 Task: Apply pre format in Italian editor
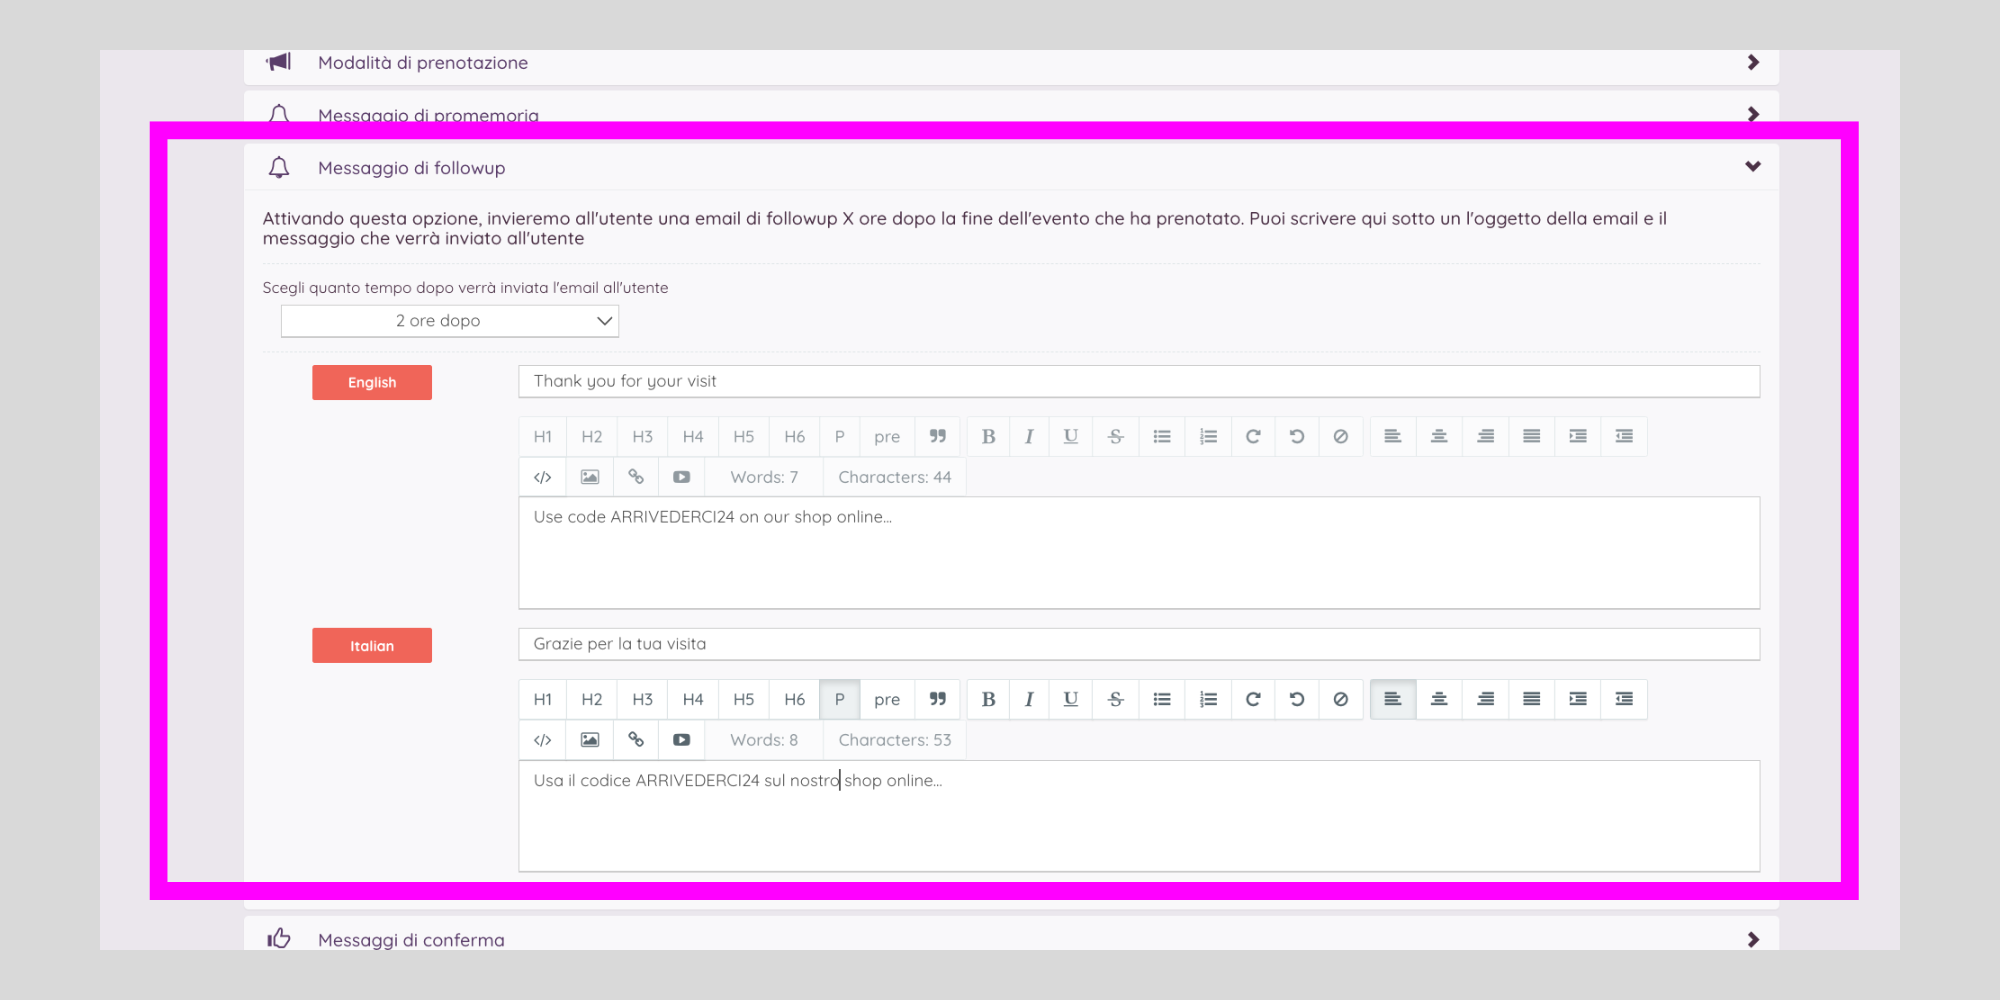[887, 699]
